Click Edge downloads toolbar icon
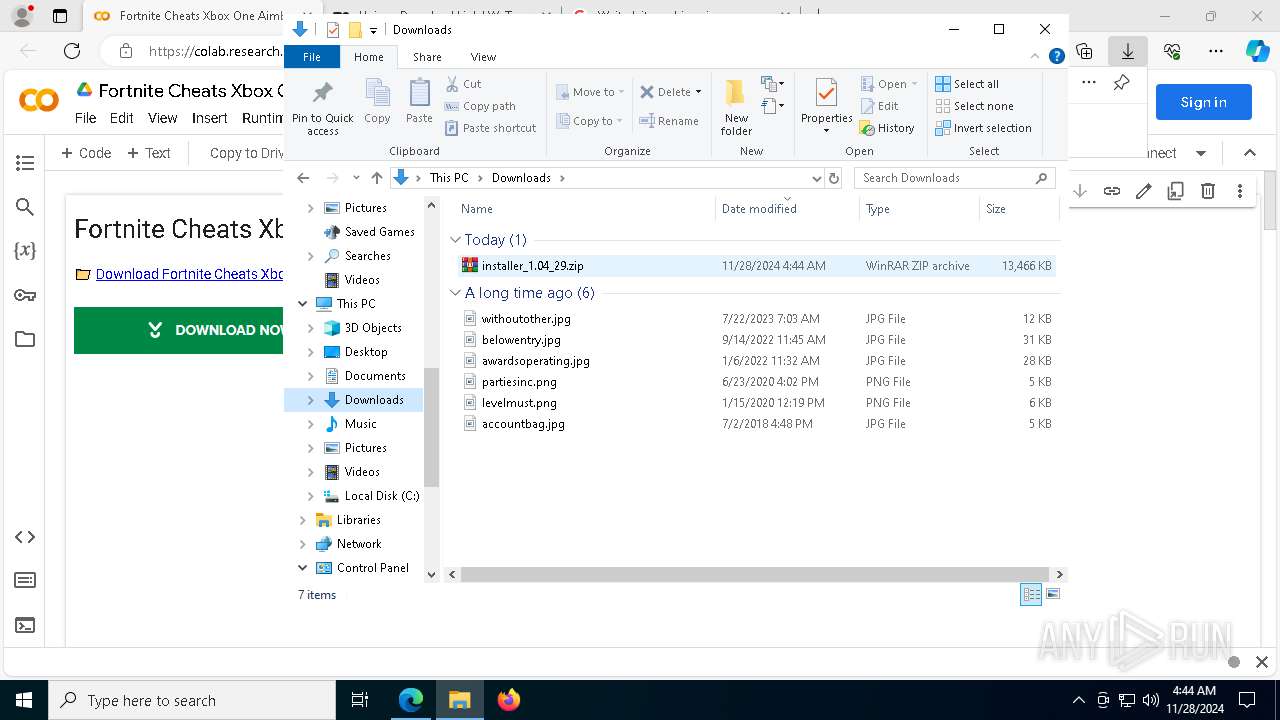This screenshot has width=1280, height=720. [x=1128, y=51]
